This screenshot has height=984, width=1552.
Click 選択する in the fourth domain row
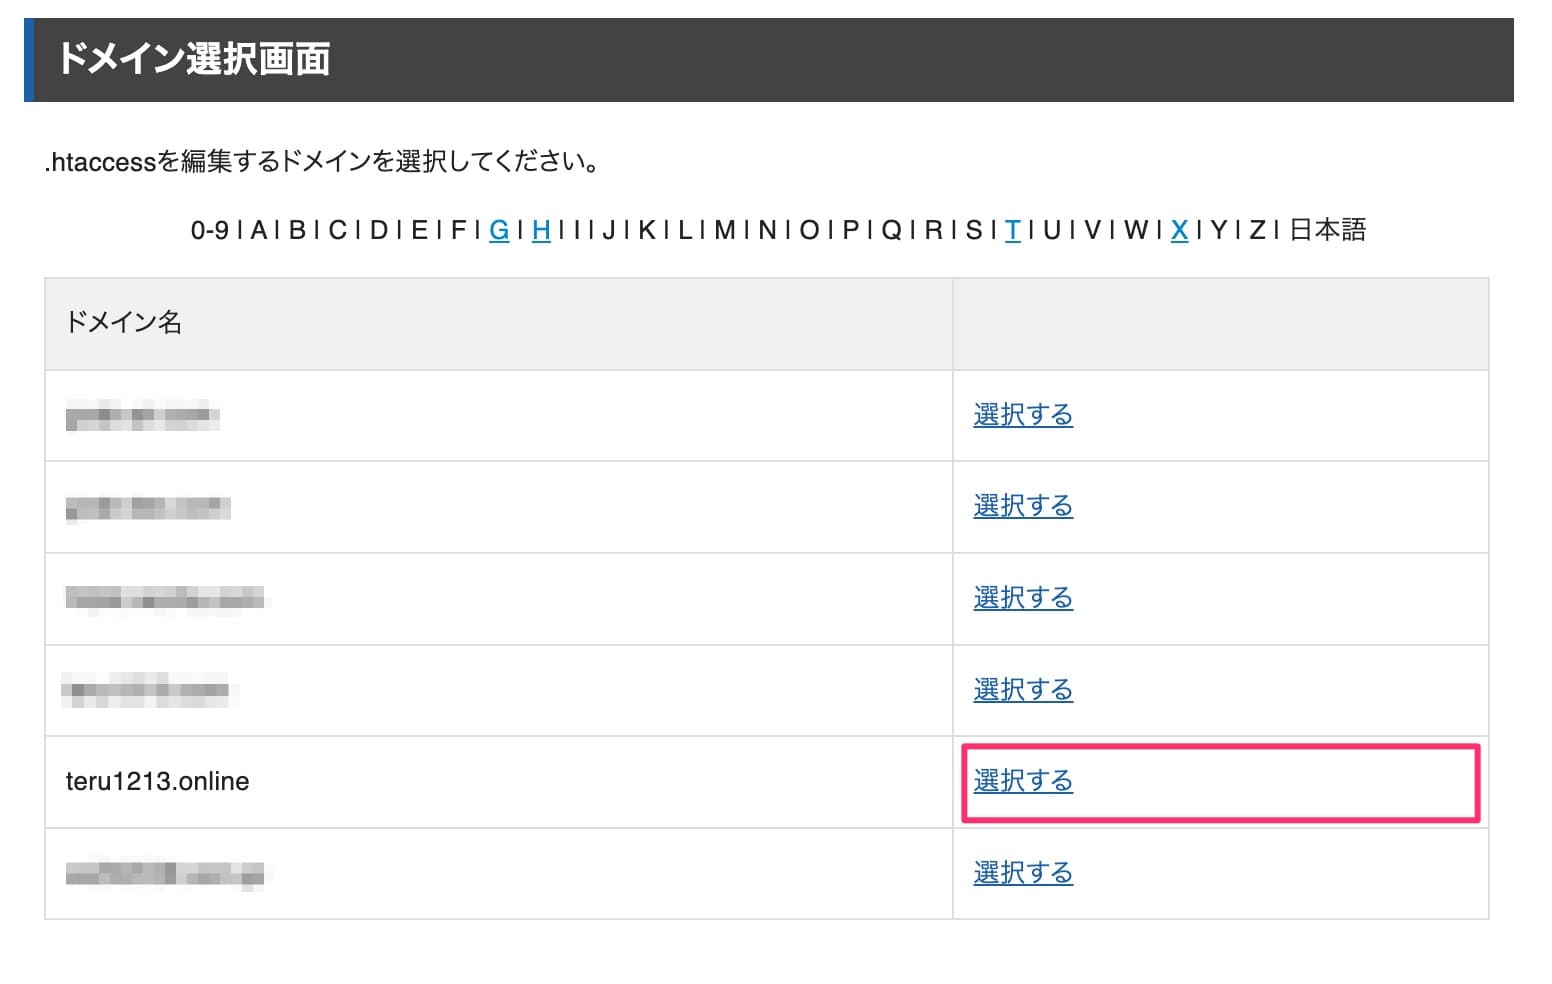coord(1022,689)
